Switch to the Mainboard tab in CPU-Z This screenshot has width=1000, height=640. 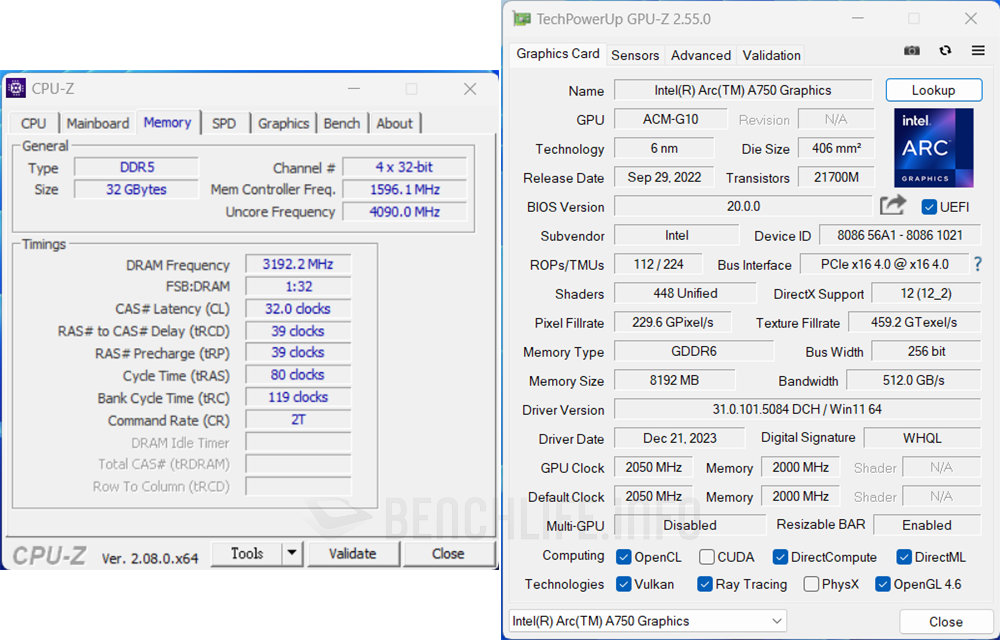coord(98,123)
